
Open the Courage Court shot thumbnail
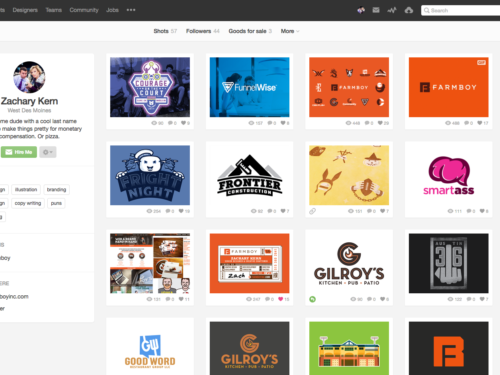point(150,87)
